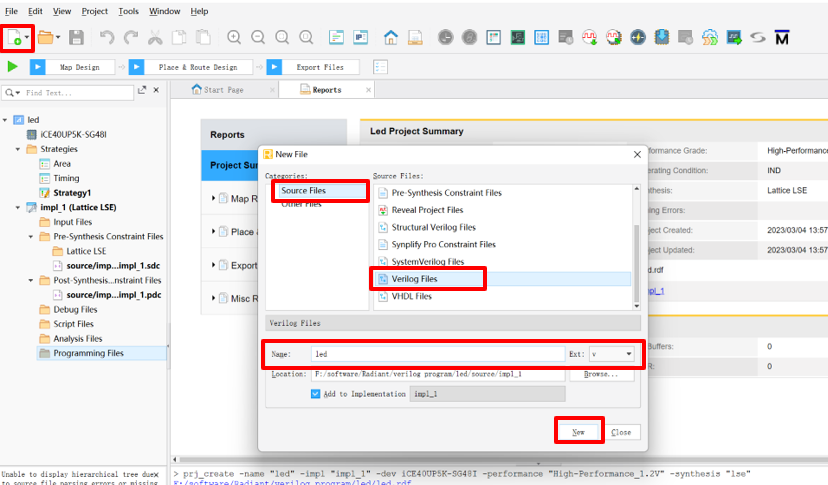
Task: Select Verilog Files in source list
Action: (415, 278)
